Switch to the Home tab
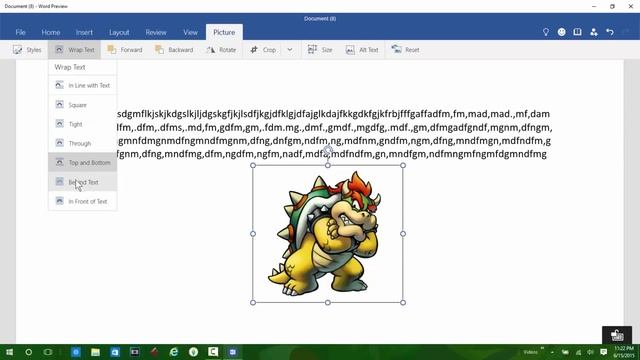Screen dimensions: 640x360 51,32
